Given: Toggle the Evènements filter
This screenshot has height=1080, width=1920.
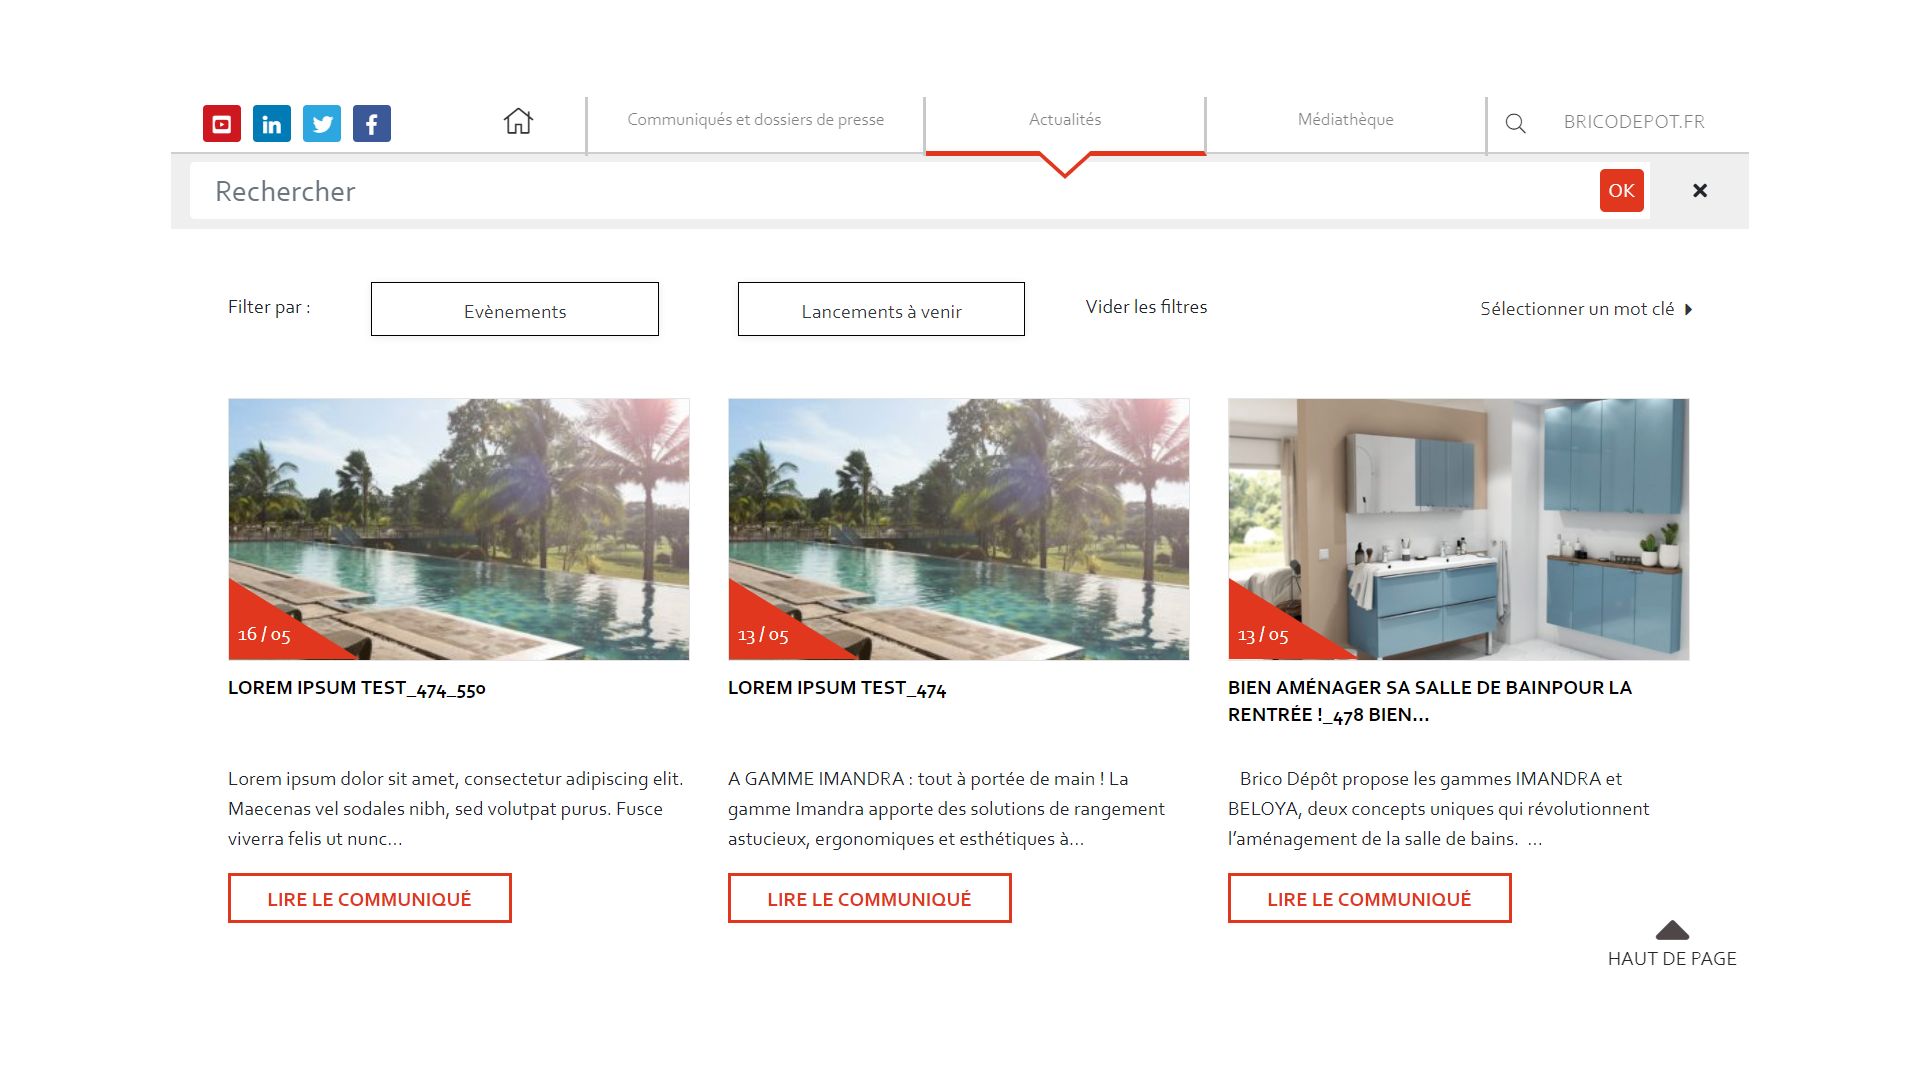Looking at the screenshot, I should click(x=515, y=309).
